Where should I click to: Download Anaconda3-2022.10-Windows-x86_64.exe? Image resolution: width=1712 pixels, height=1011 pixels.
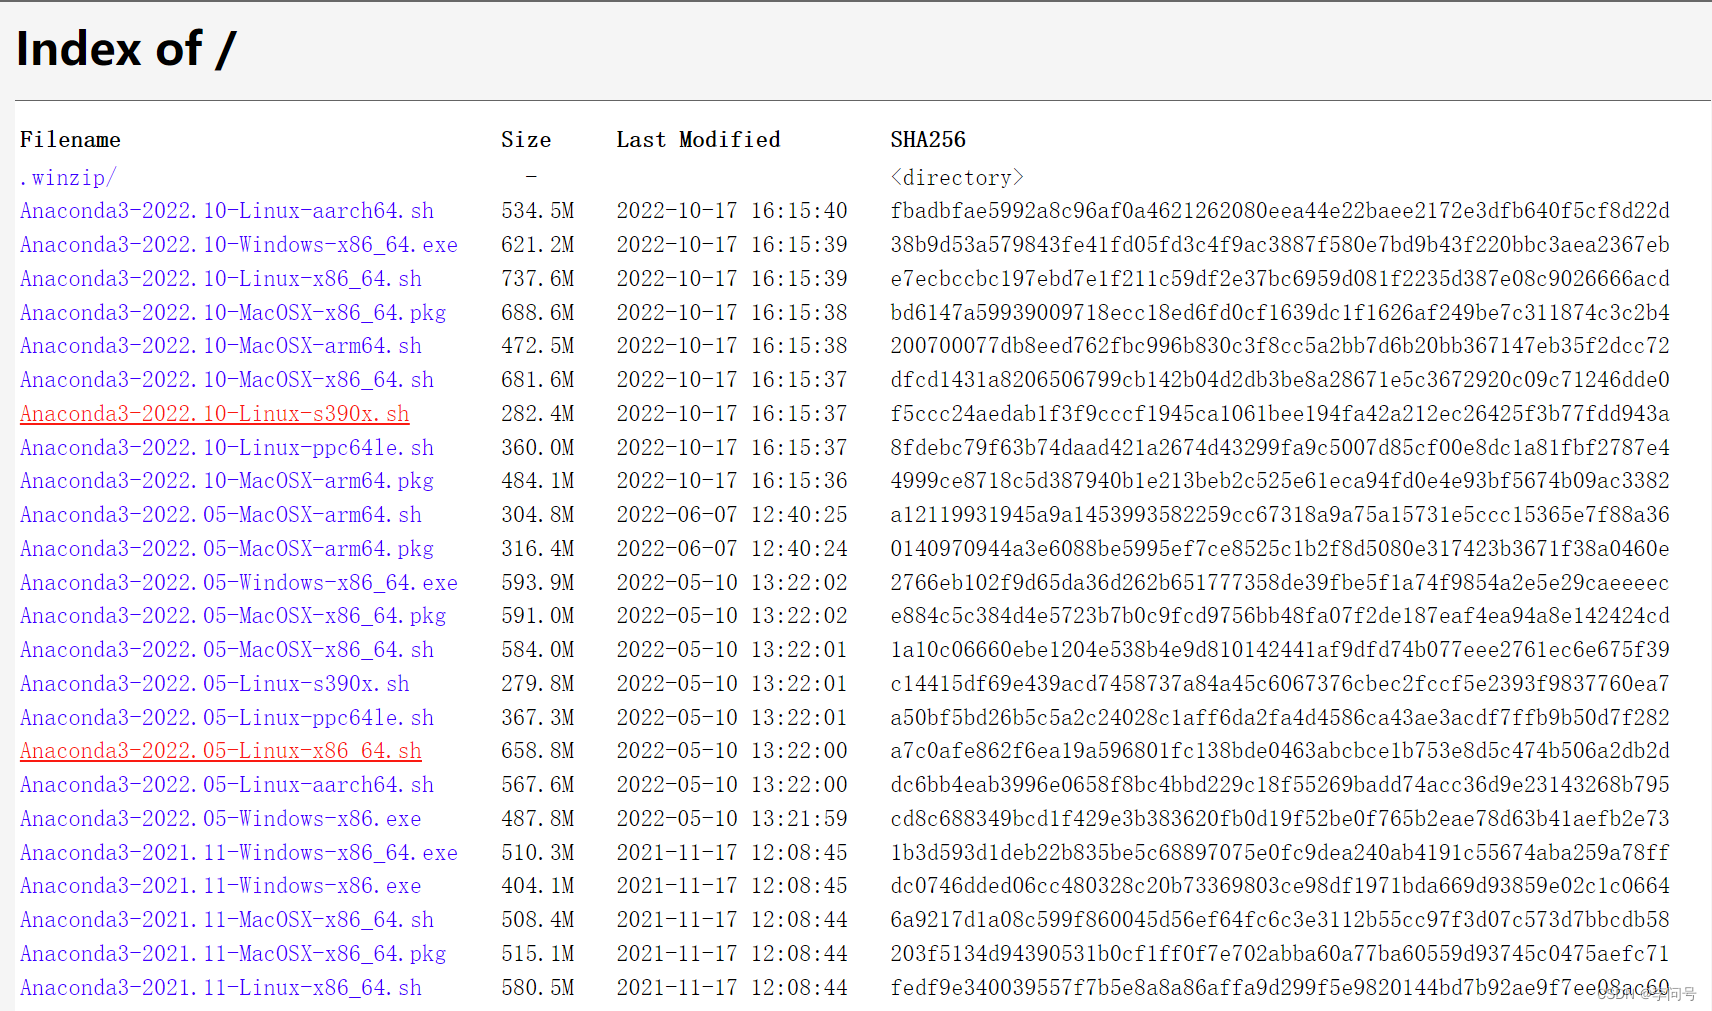(239, 245)
